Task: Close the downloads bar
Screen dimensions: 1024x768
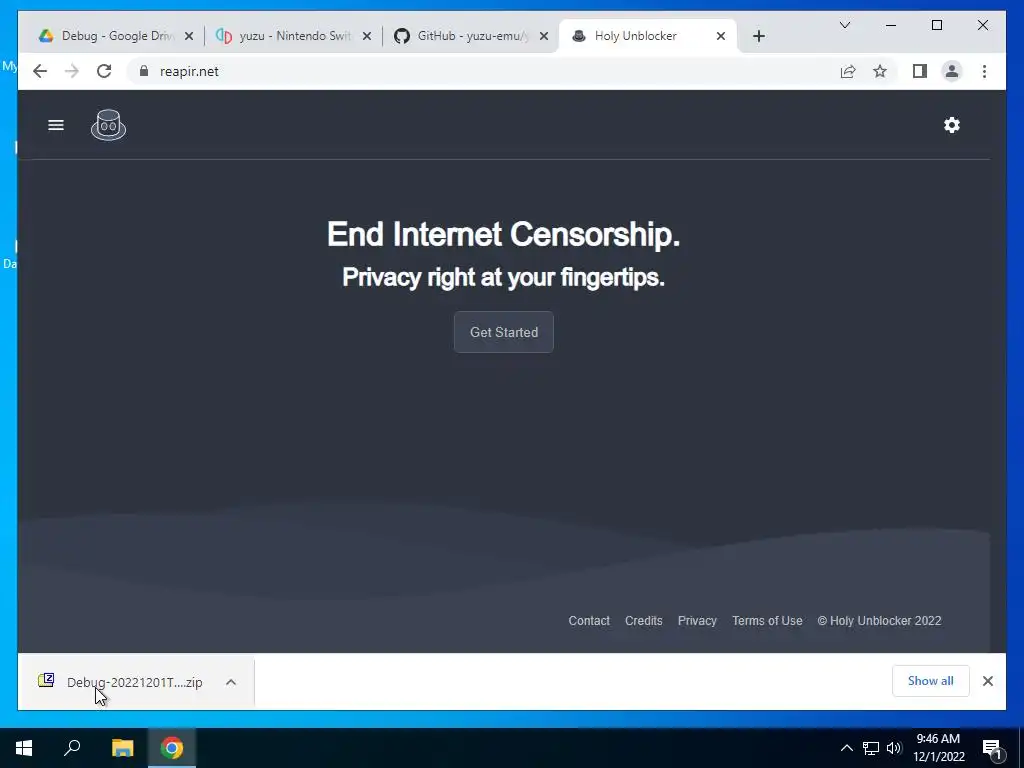Action: 987,681
